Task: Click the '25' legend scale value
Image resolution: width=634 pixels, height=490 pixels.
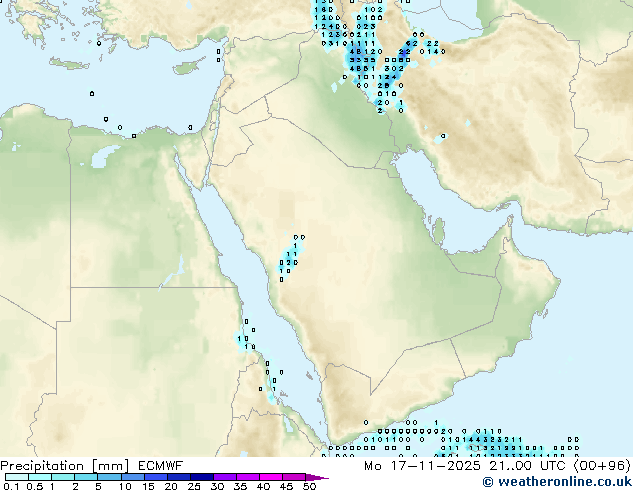Action: [194, 486]
